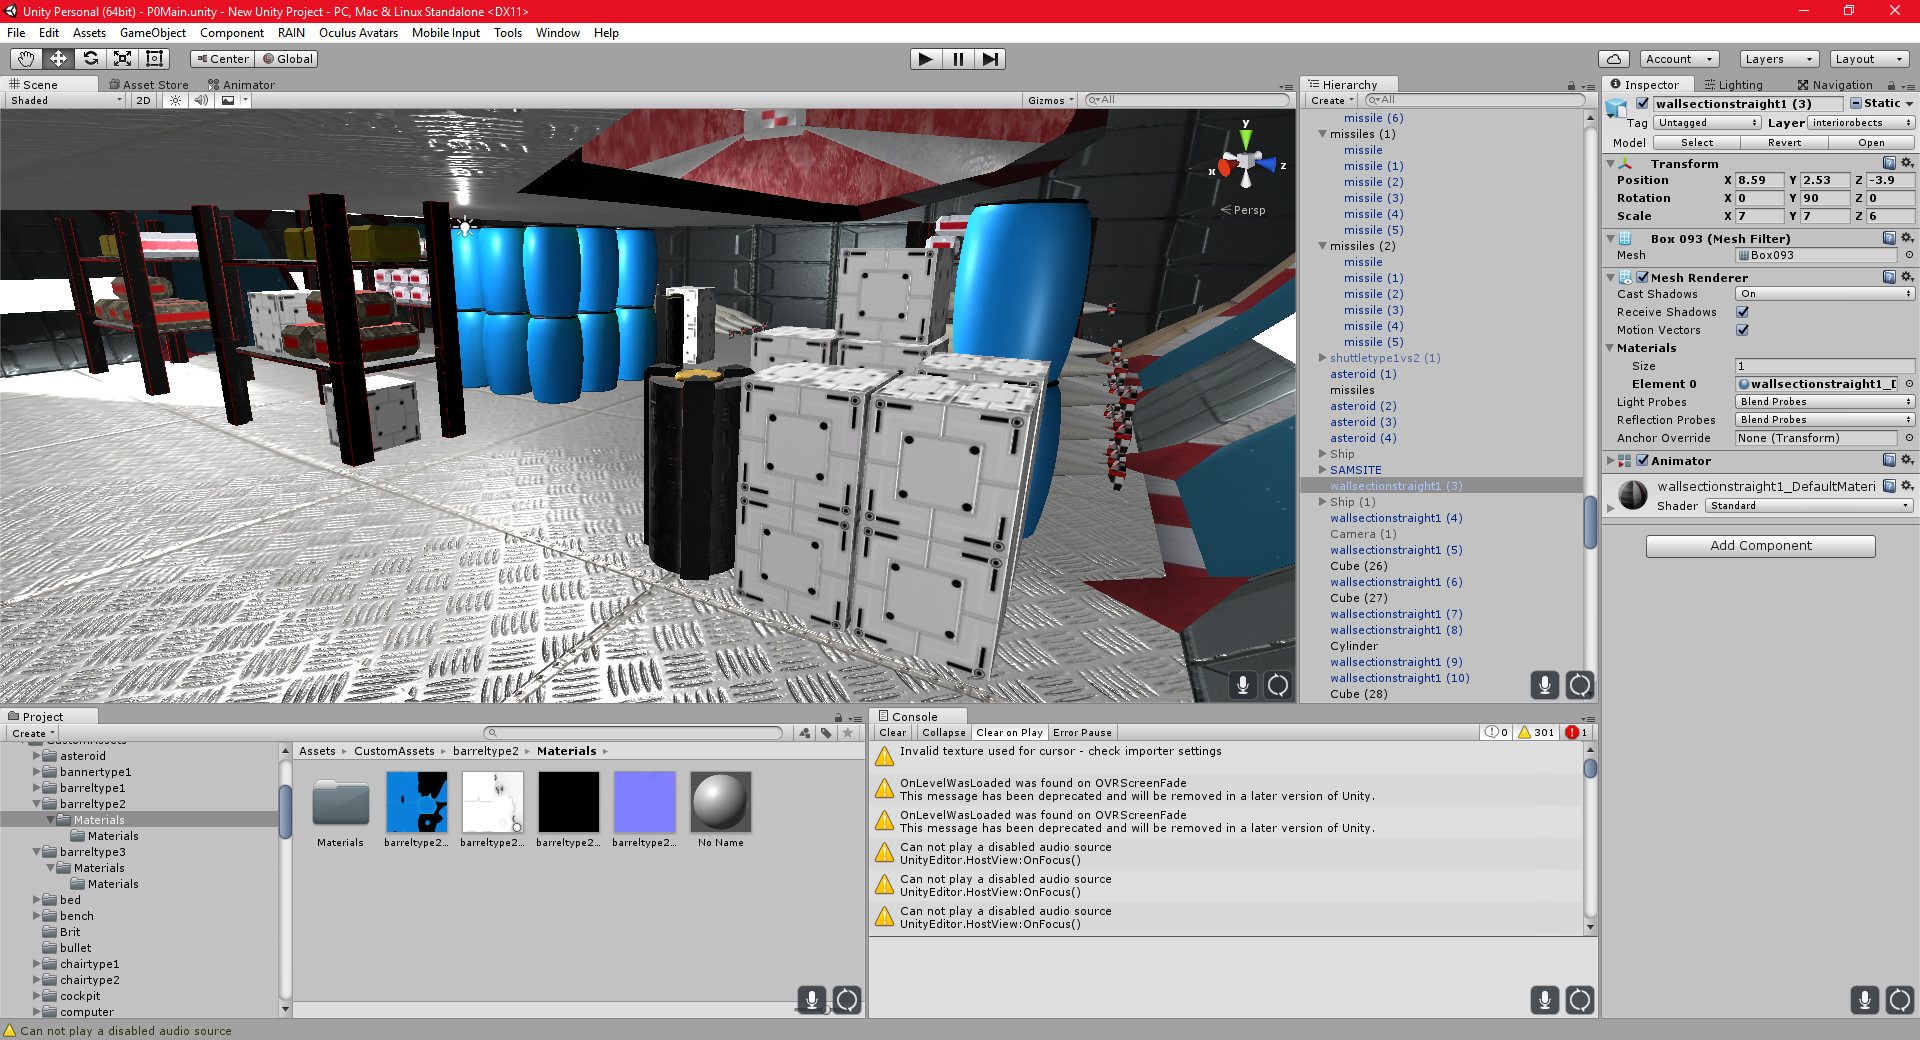Toggle scene audio speaker icon

pyautogui.click(x=201, y=100)
